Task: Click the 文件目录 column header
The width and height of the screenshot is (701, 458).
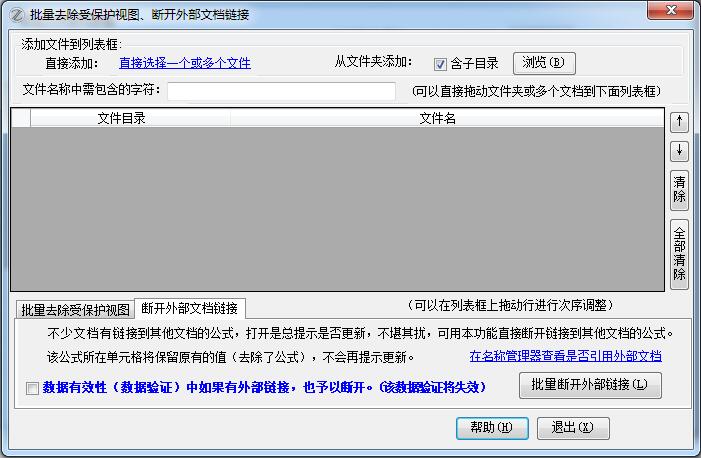Action: 122,119
